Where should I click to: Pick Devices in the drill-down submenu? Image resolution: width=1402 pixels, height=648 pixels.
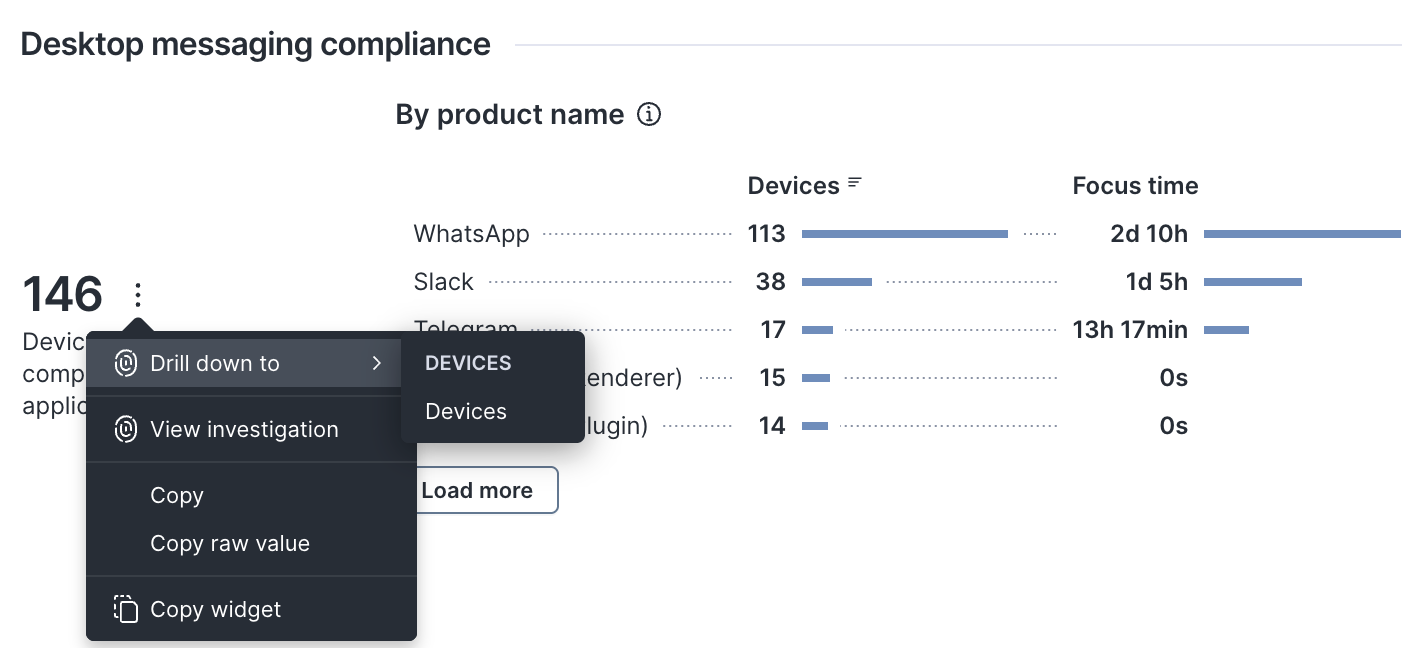point(466,411)
